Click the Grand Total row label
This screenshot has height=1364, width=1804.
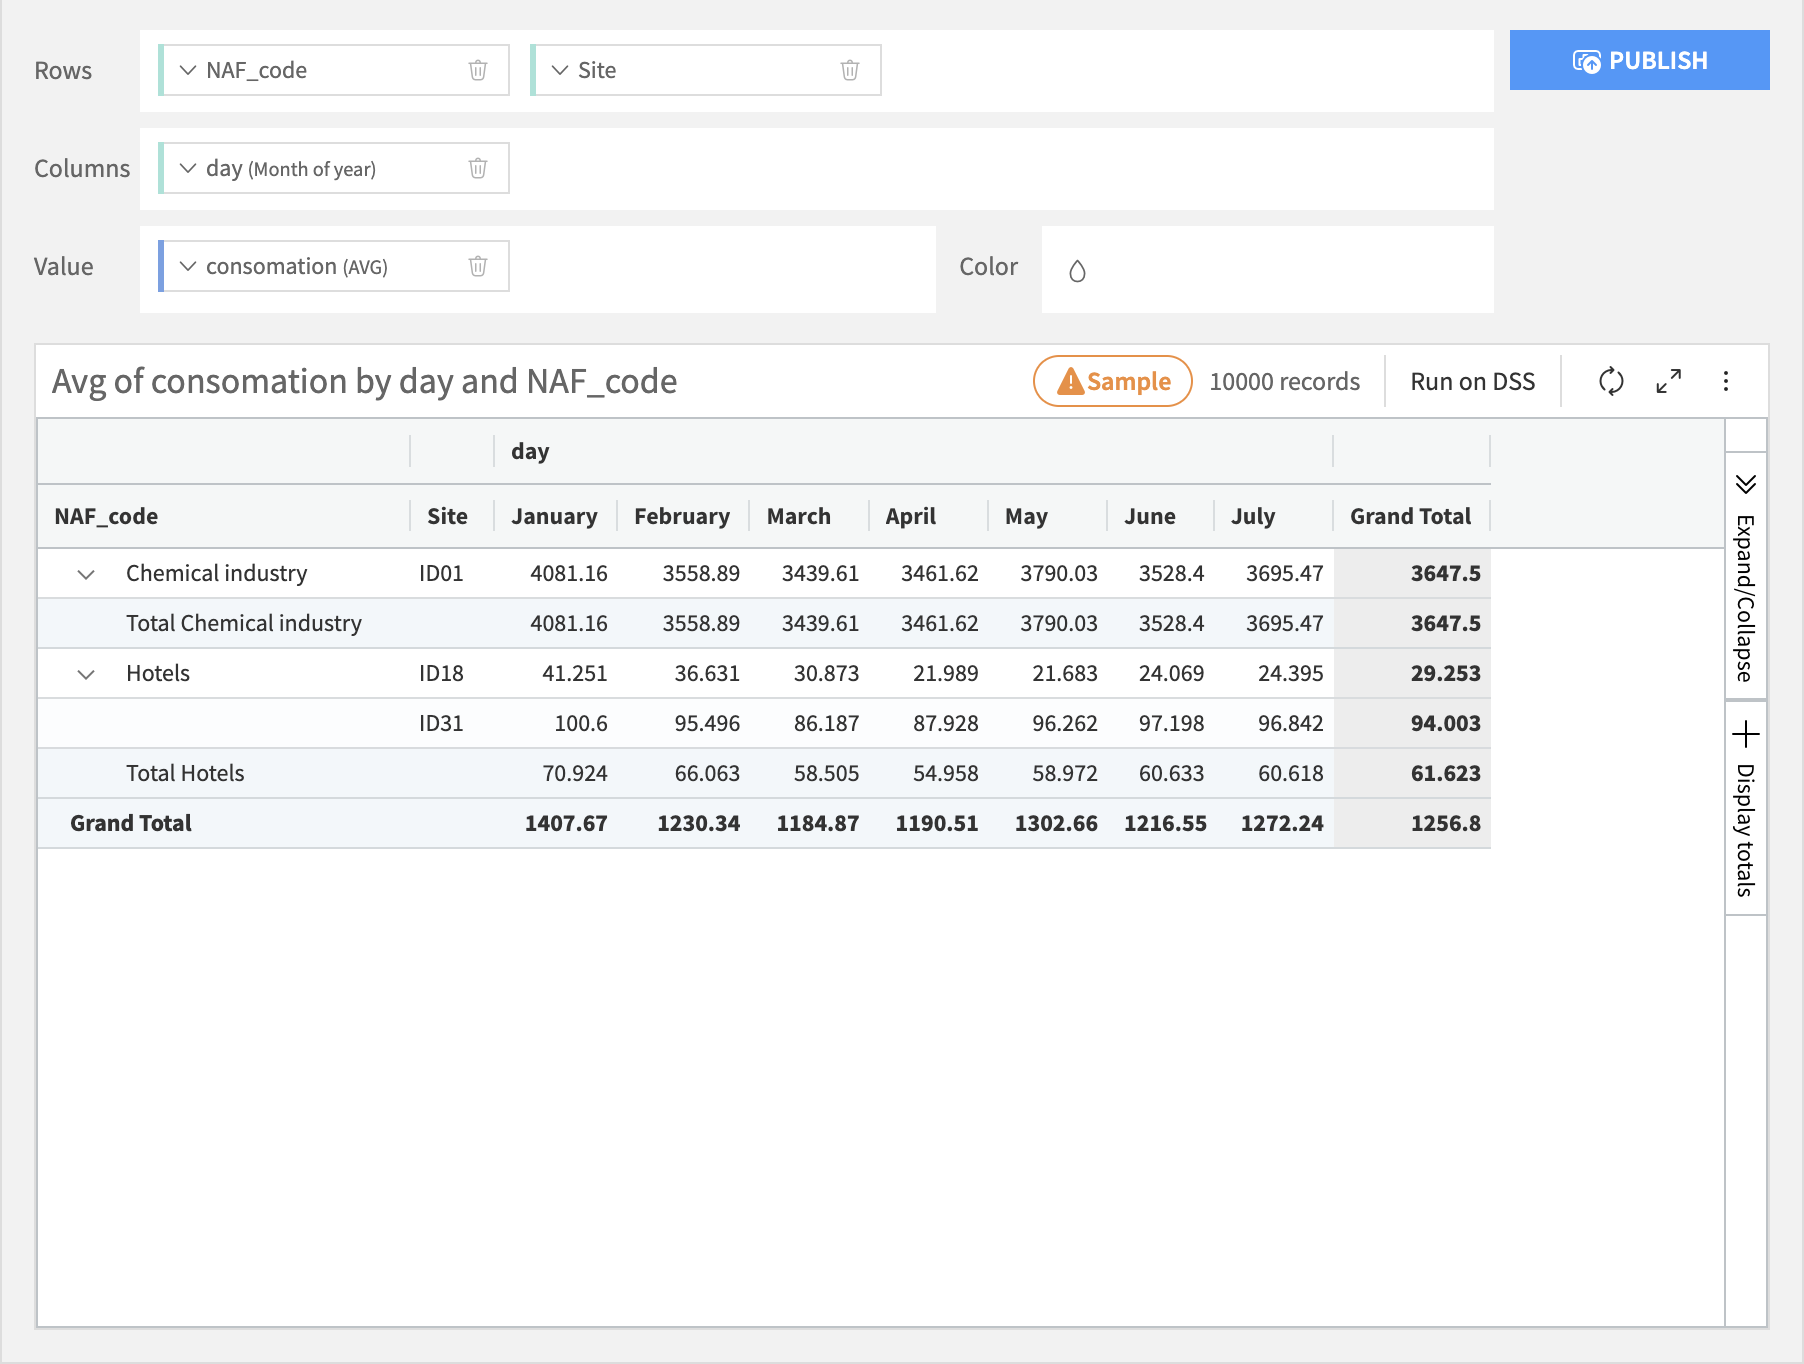tap(131, 823)
